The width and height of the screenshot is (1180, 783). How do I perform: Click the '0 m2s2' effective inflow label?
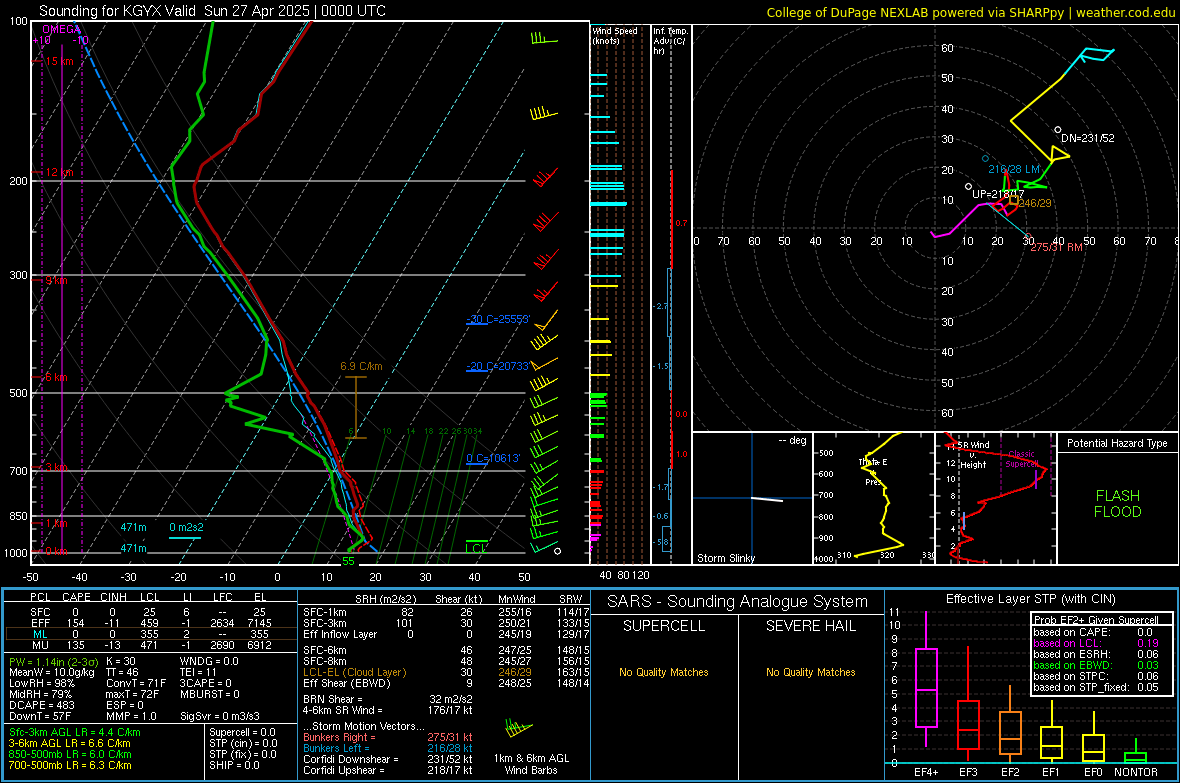coord(186,527)
